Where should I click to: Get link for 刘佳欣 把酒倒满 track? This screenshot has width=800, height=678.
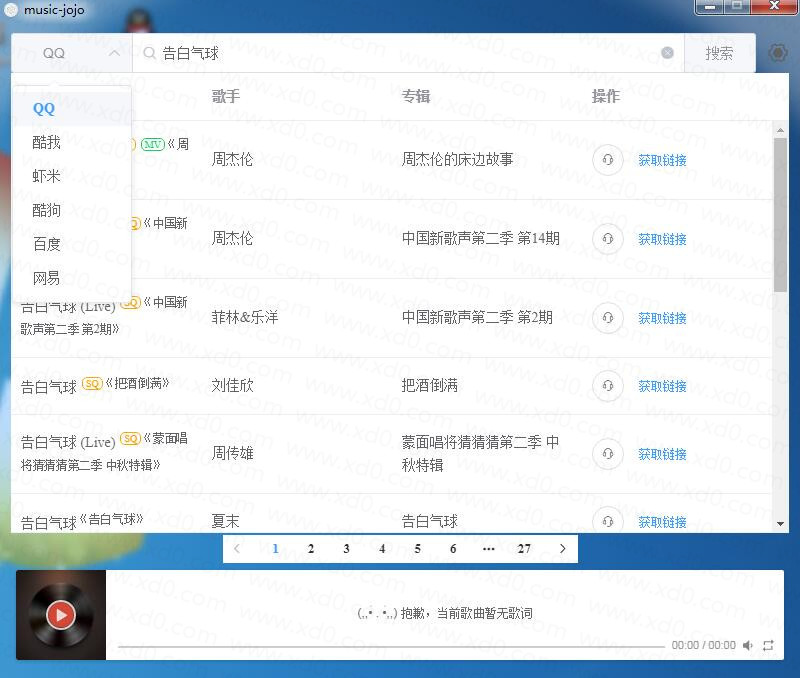coord(662,386)
